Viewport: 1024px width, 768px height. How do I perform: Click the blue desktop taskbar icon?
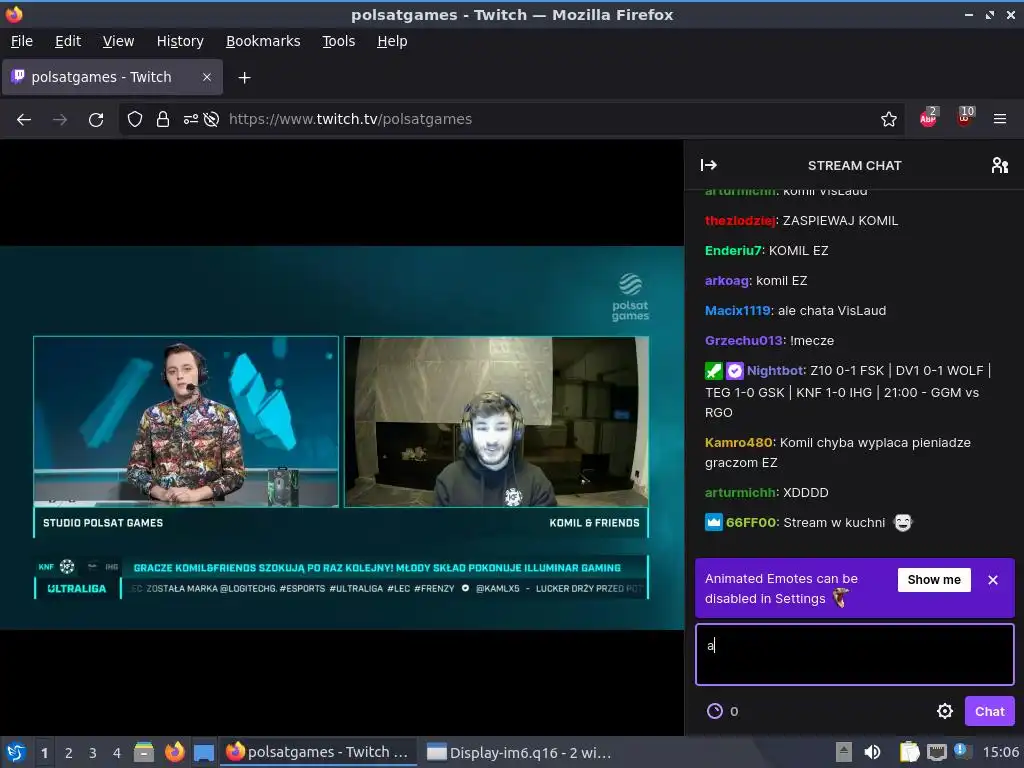click(204, 753)
